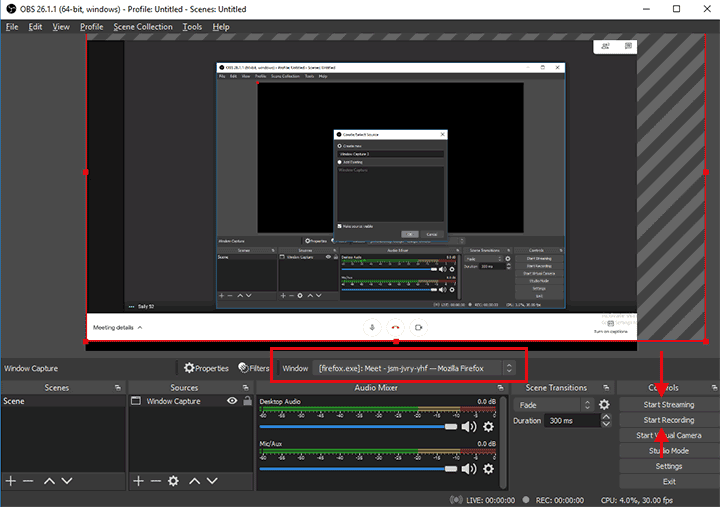Hide the Window Capture source with eye icon
The height and width of the screenshot is (507, 720).
pos(232,401)
